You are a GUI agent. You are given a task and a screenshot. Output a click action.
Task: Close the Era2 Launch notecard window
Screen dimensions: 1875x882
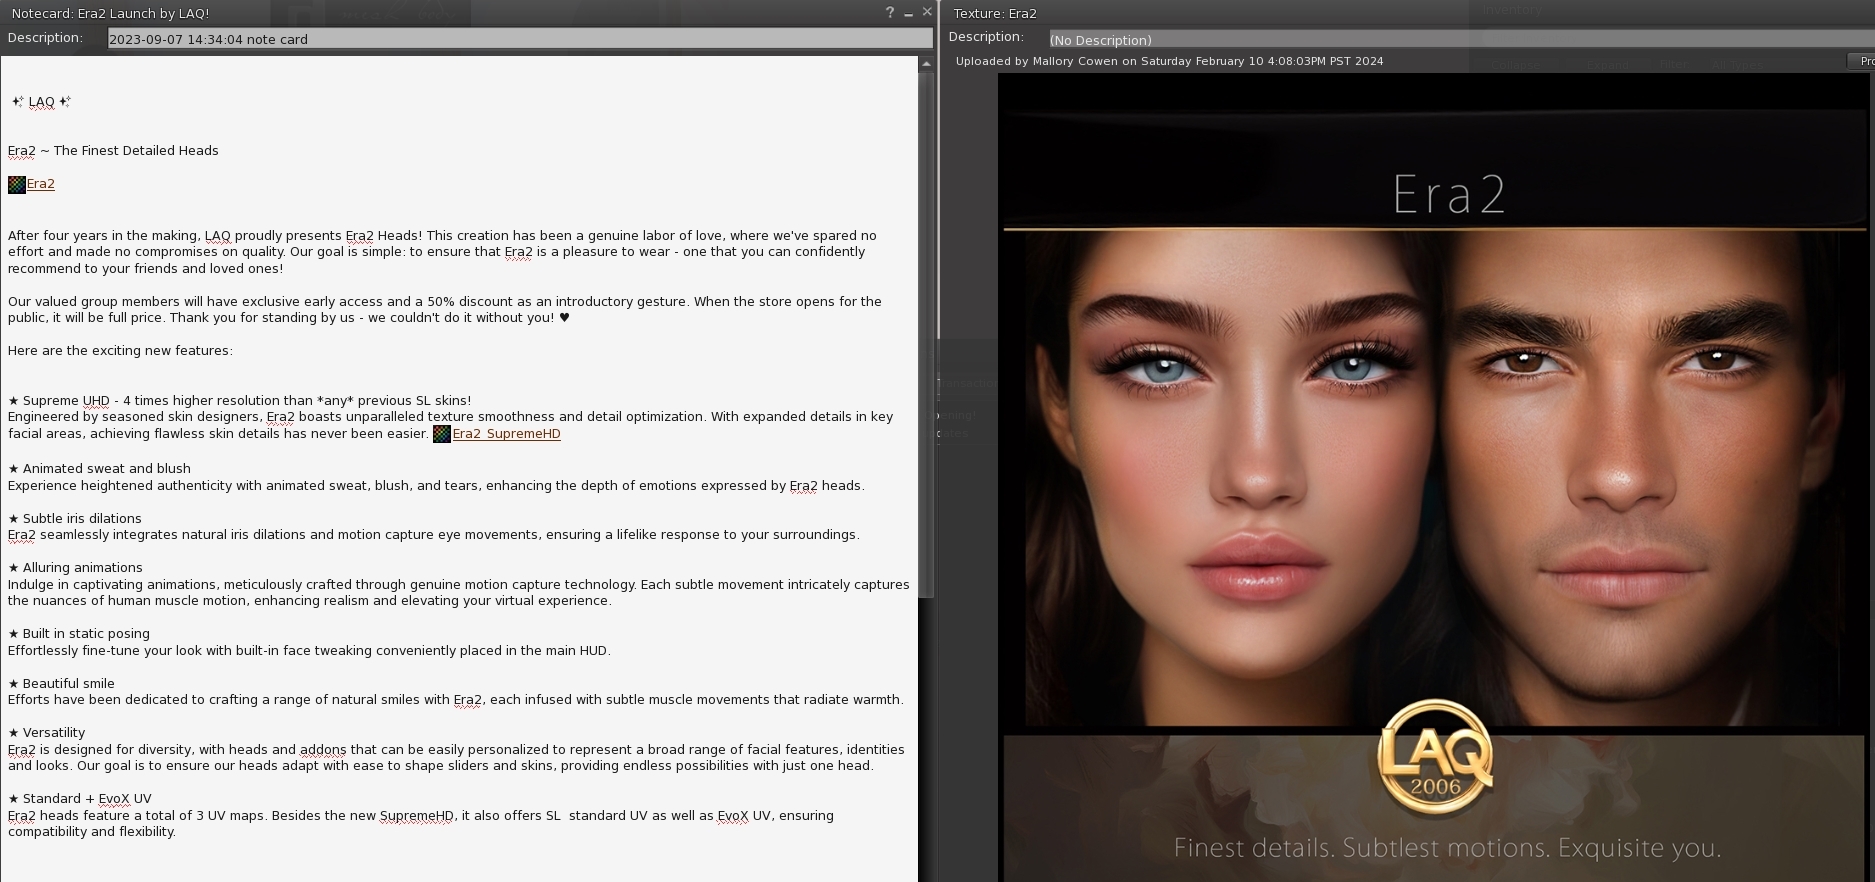pyautogui.click(x=927, y=12)
